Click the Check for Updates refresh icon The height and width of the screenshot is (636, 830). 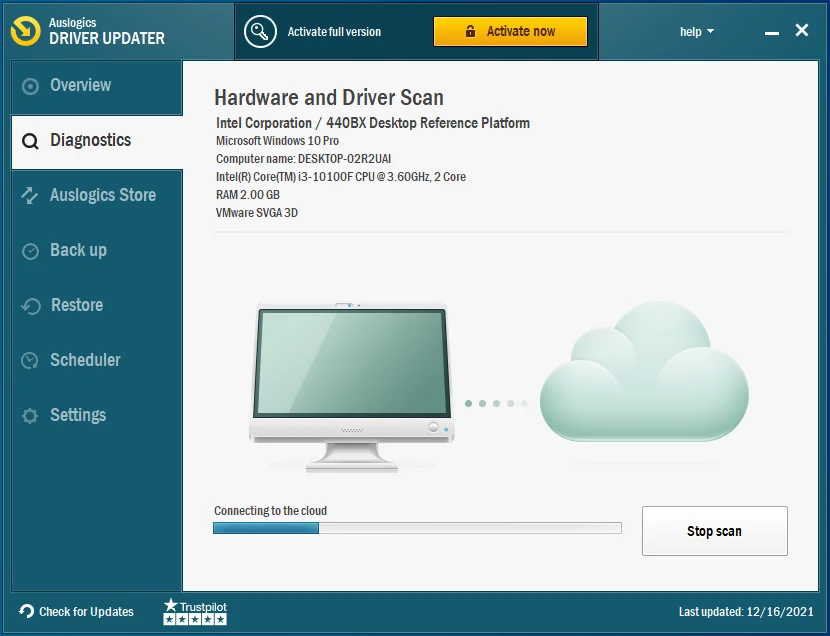[26, 612]
